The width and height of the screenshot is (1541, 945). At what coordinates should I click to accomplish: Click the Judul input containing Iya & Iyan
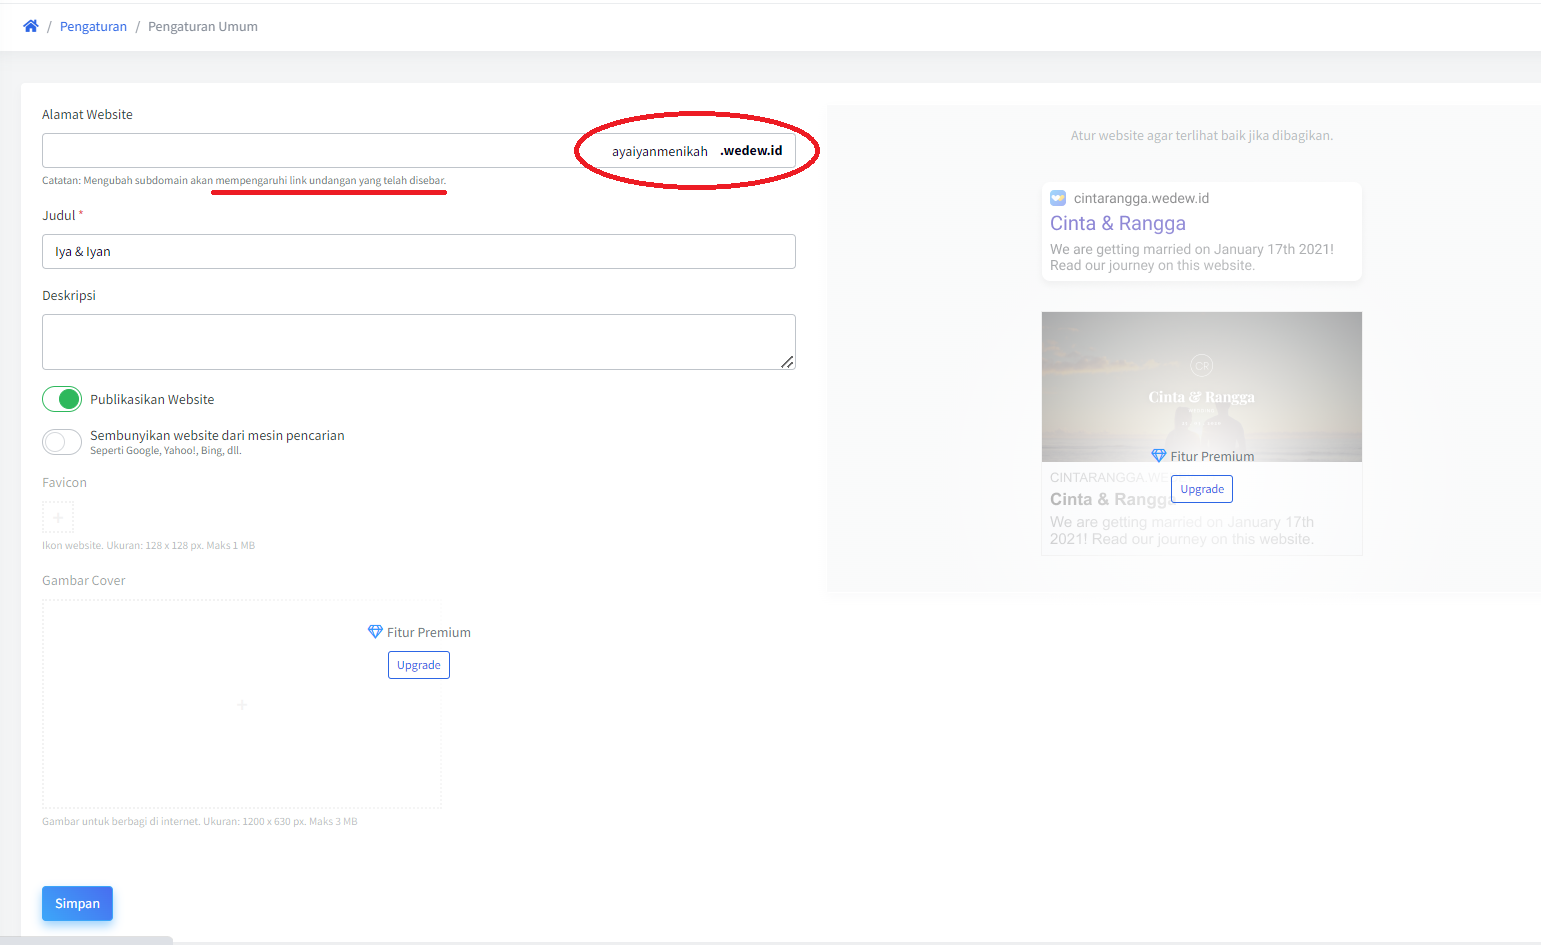point(419,251)
